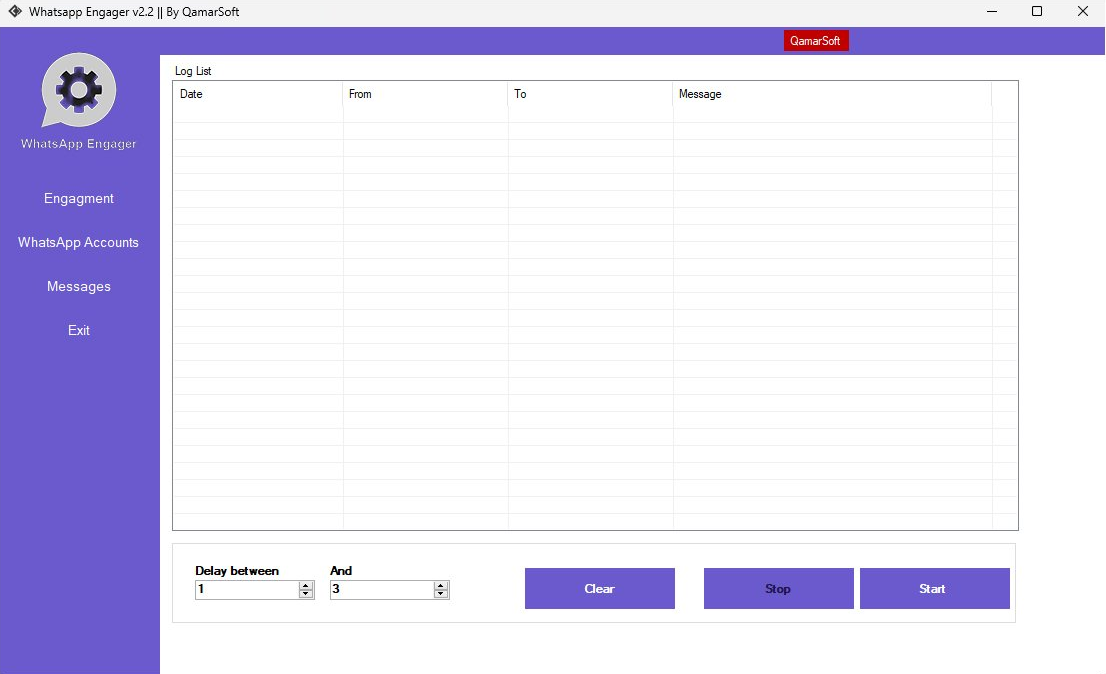The image size is (1106, 674).
Task: Open WhatsApp Accounts page
Action: click(x=79, y=242)
